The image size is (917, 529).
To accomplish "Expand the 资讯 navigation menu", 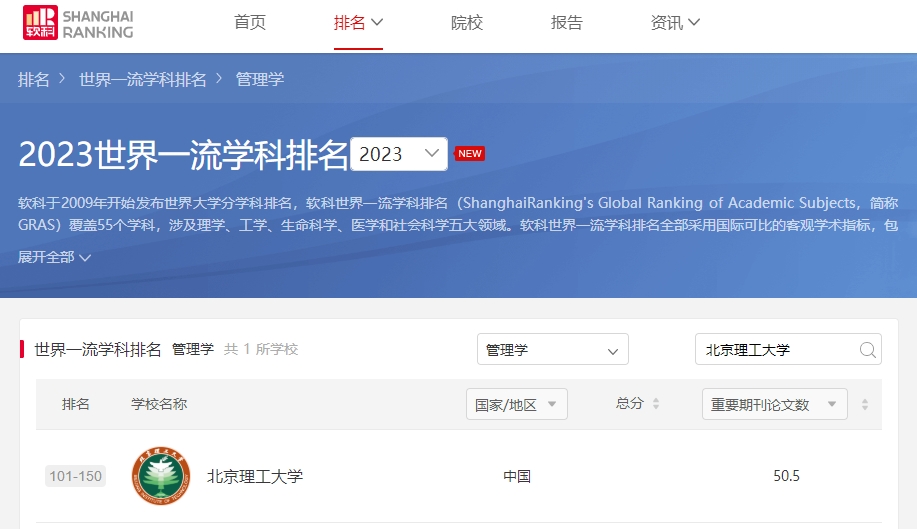I will click(x=675, y=23).
